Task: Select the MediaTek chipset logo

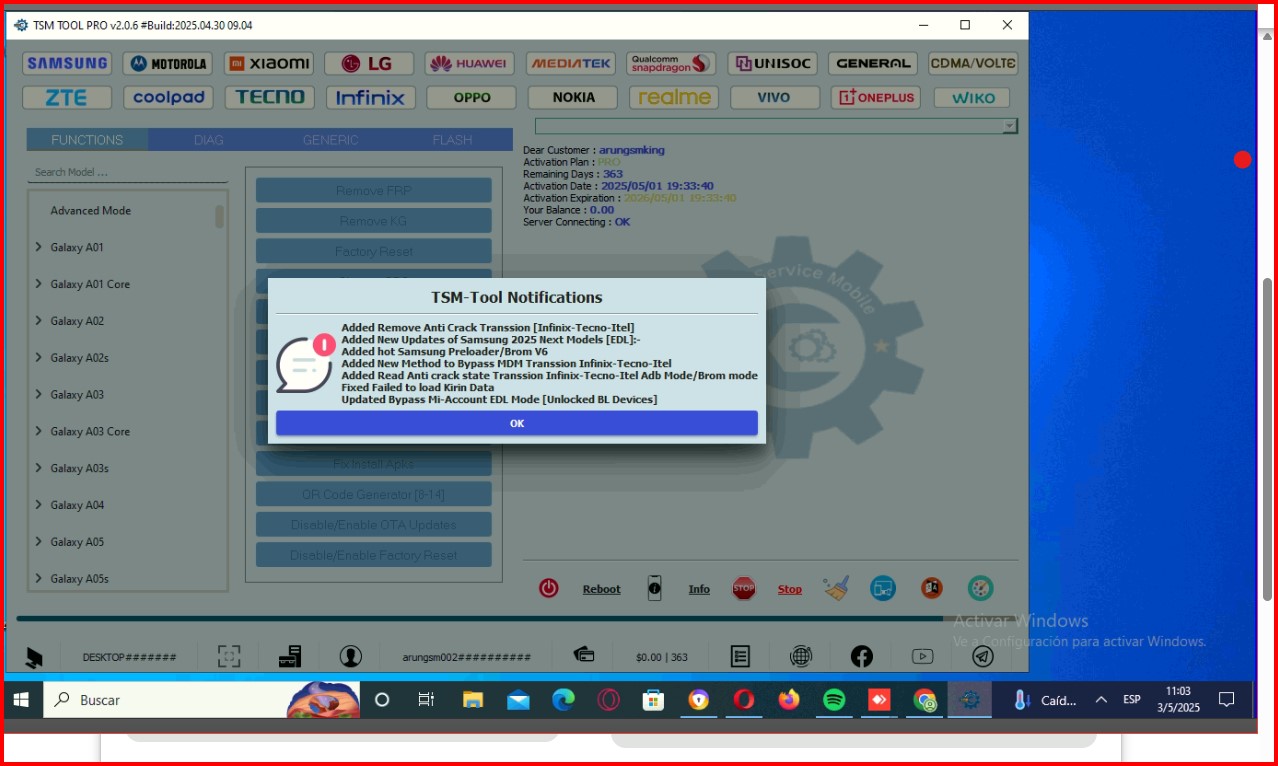Action: (x=571, y=63)
